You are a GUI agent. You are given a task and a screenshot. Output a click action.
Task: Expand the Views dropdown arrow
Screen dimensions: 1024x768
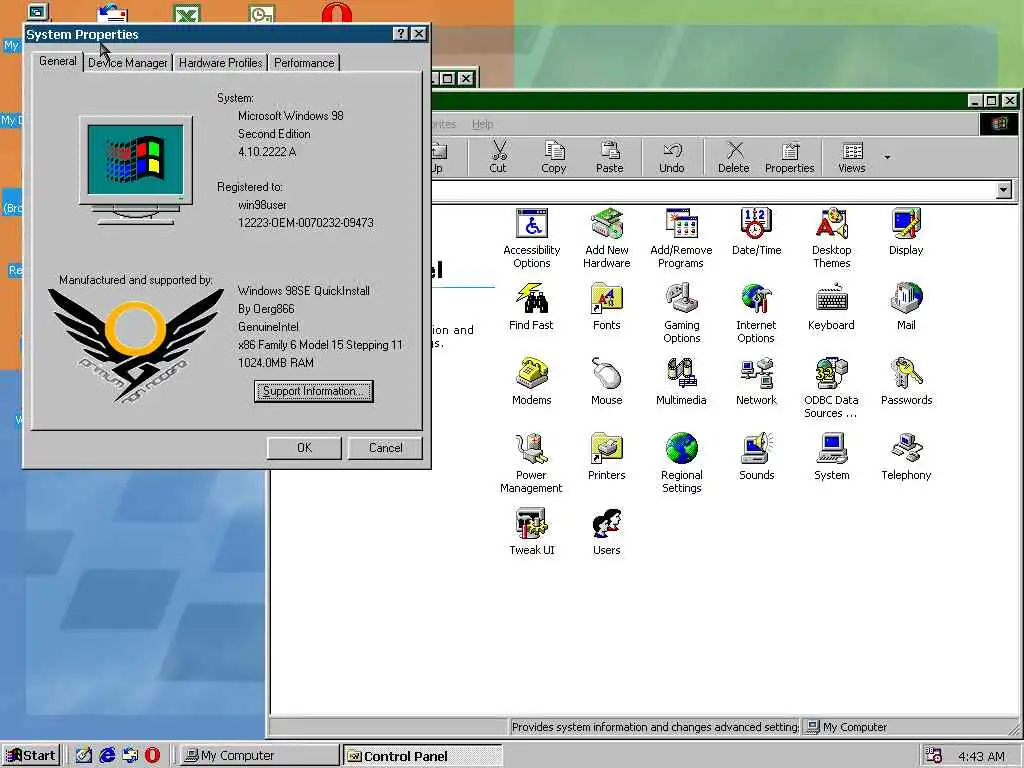tap(887, 157)
